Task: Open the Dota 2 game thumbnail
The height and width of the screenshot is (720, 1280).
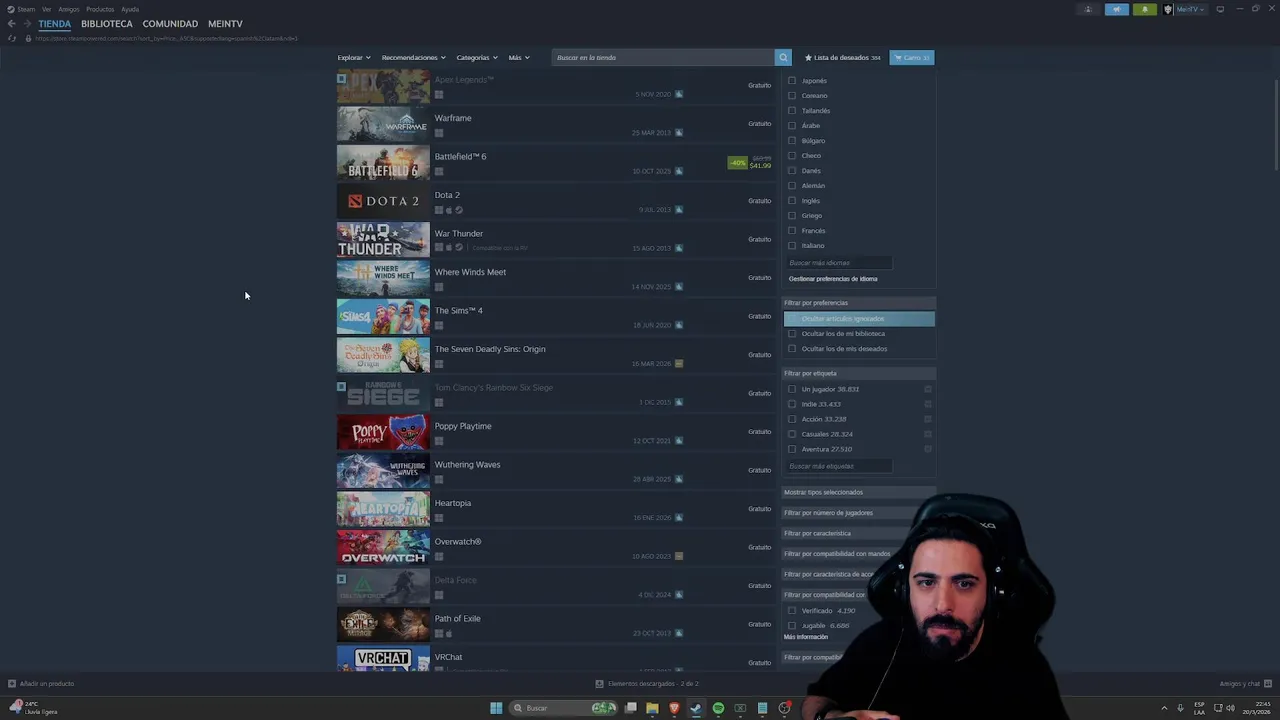Action: (383, 201)
